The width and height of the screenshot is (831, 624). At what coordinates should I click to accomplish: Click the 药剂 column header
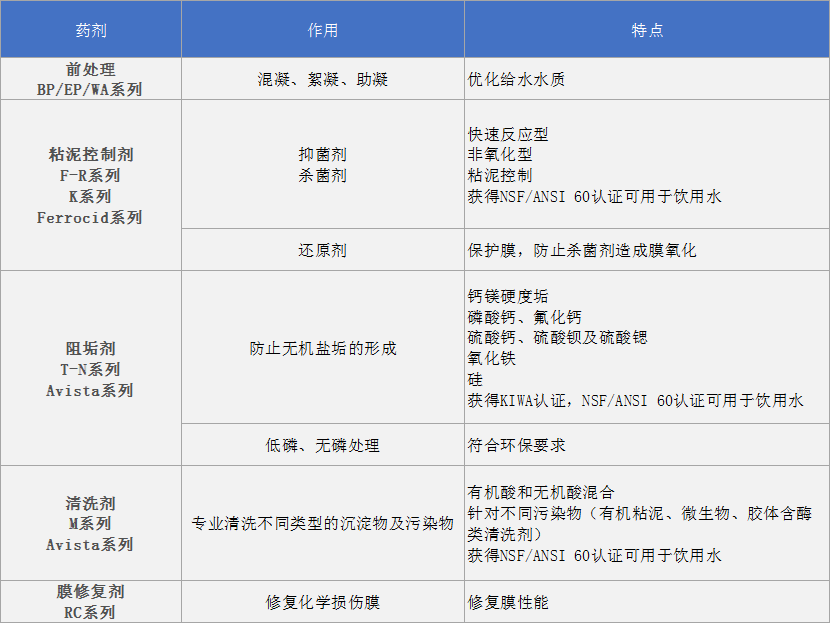click(90, 30)
